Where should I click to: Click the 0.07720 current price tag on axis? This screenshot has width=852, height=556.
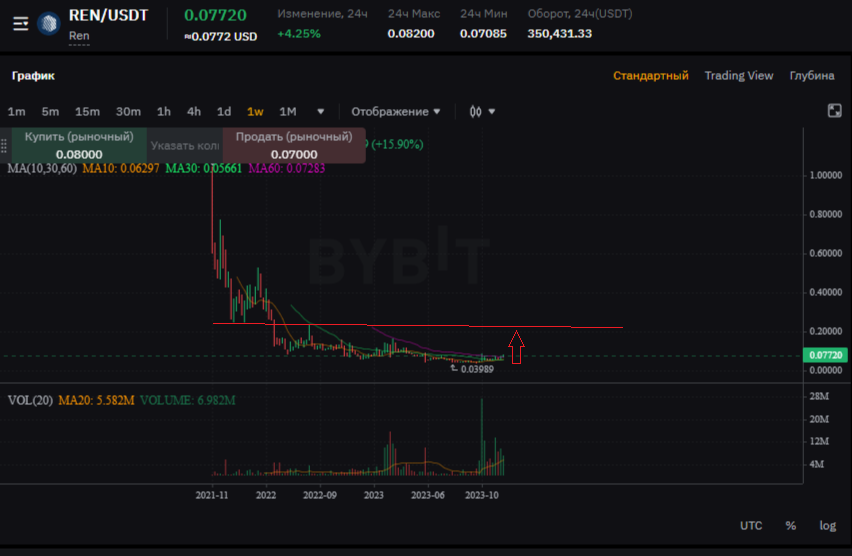(x=825, y=355)
